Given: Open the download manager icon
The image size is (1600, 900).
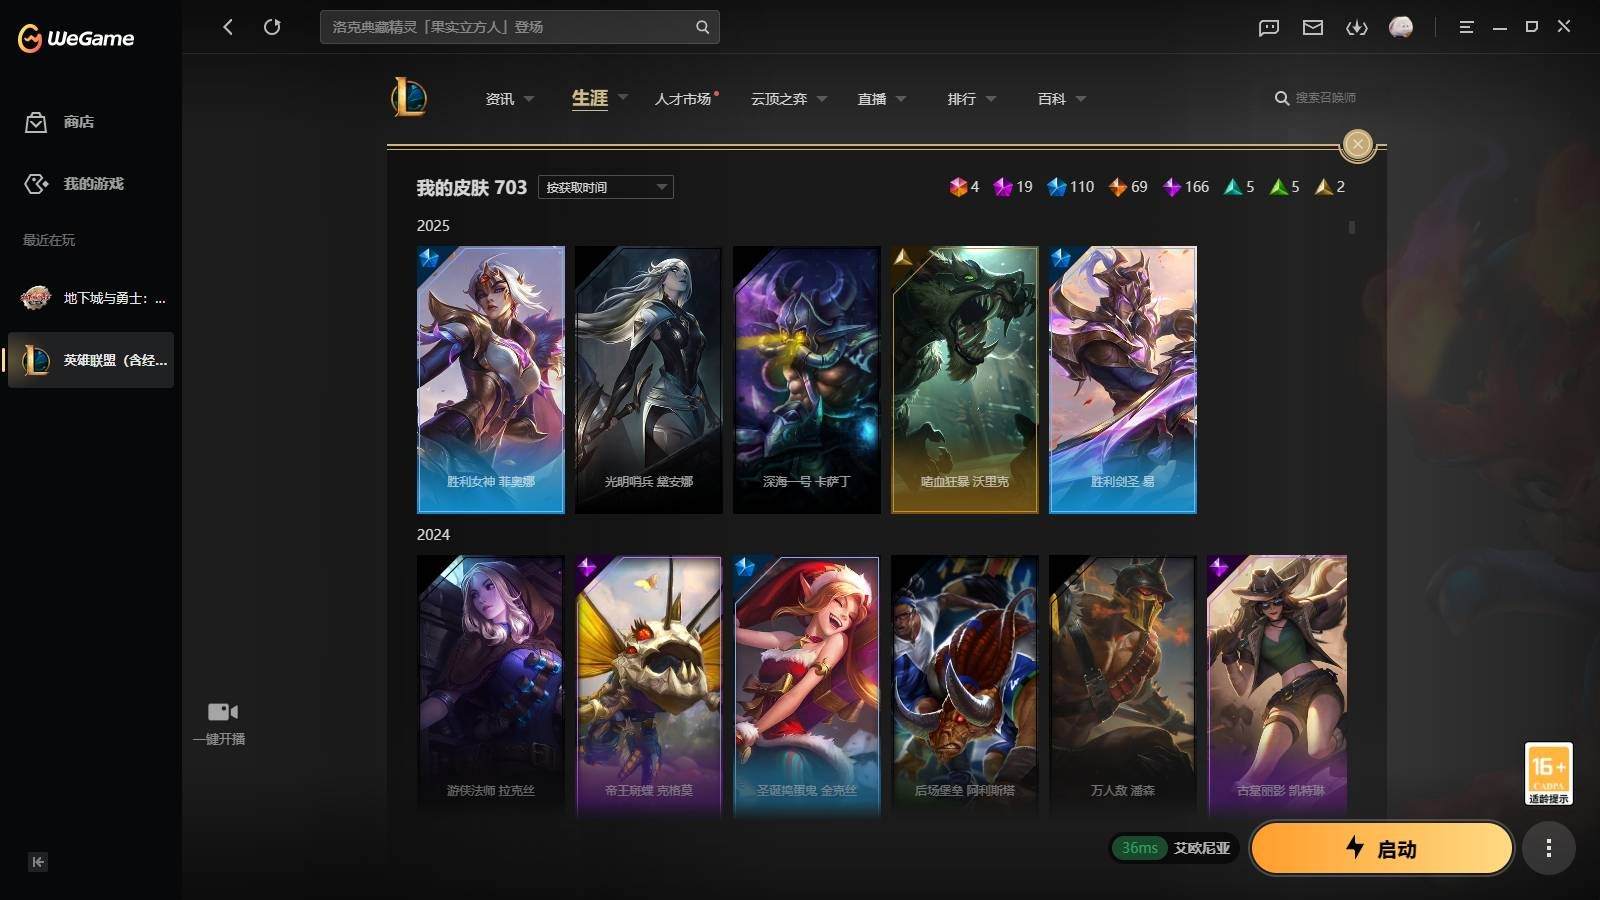Looking at the screenshot, I should pyautogui.click(x=1357, y=27).
